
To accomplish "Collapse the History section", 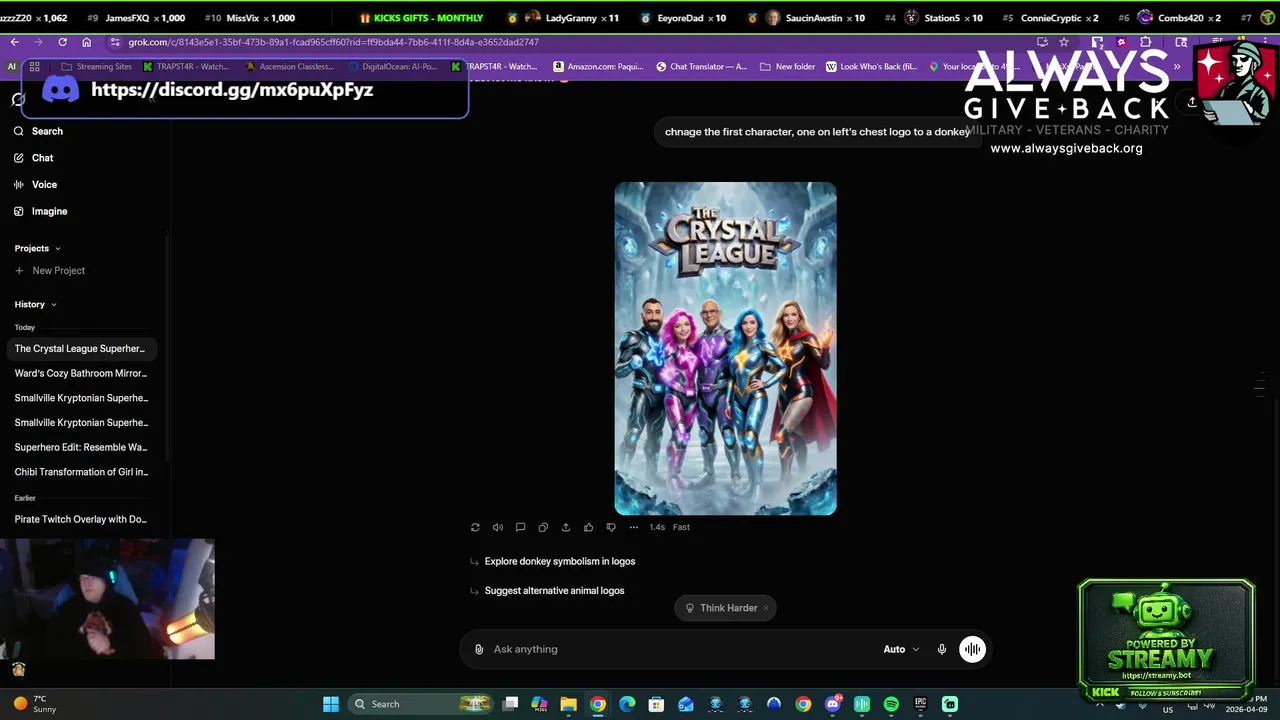I will [x=35, y=304].
